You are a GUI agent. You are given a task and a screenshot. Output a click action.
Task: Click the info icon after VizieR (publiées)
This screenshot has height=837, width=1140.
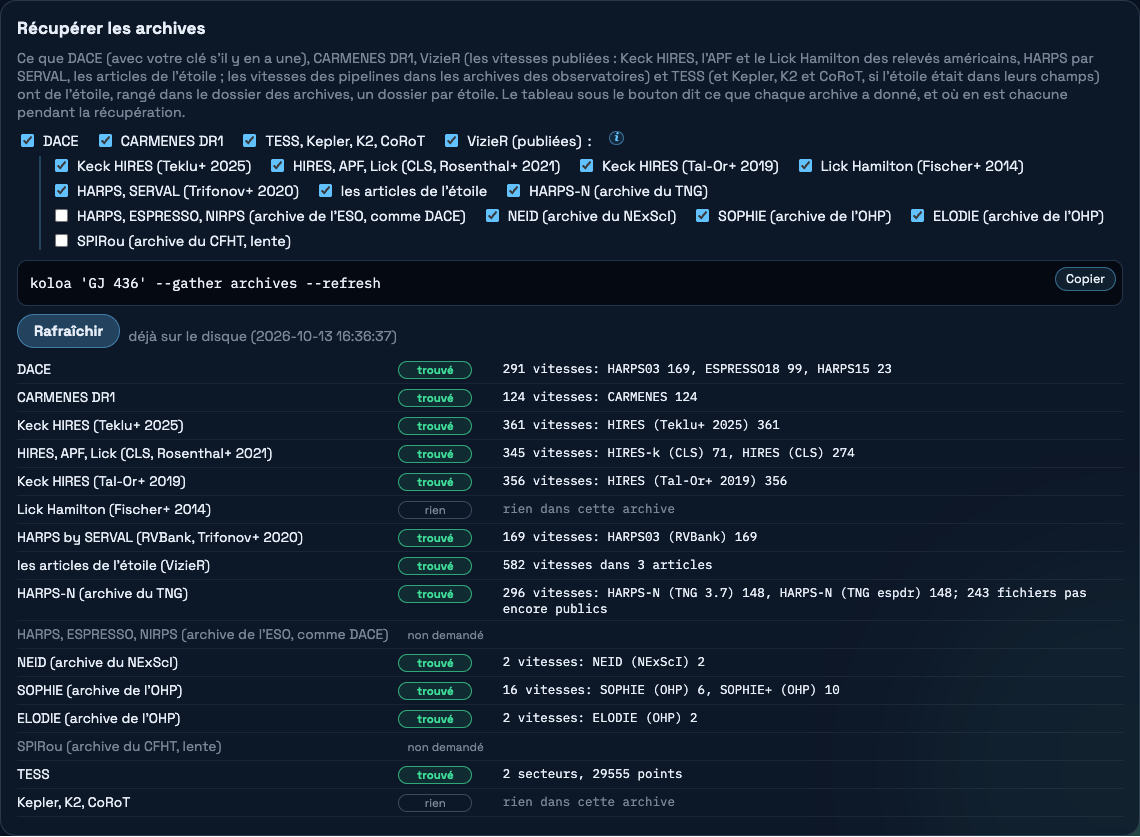click(616, 138)
